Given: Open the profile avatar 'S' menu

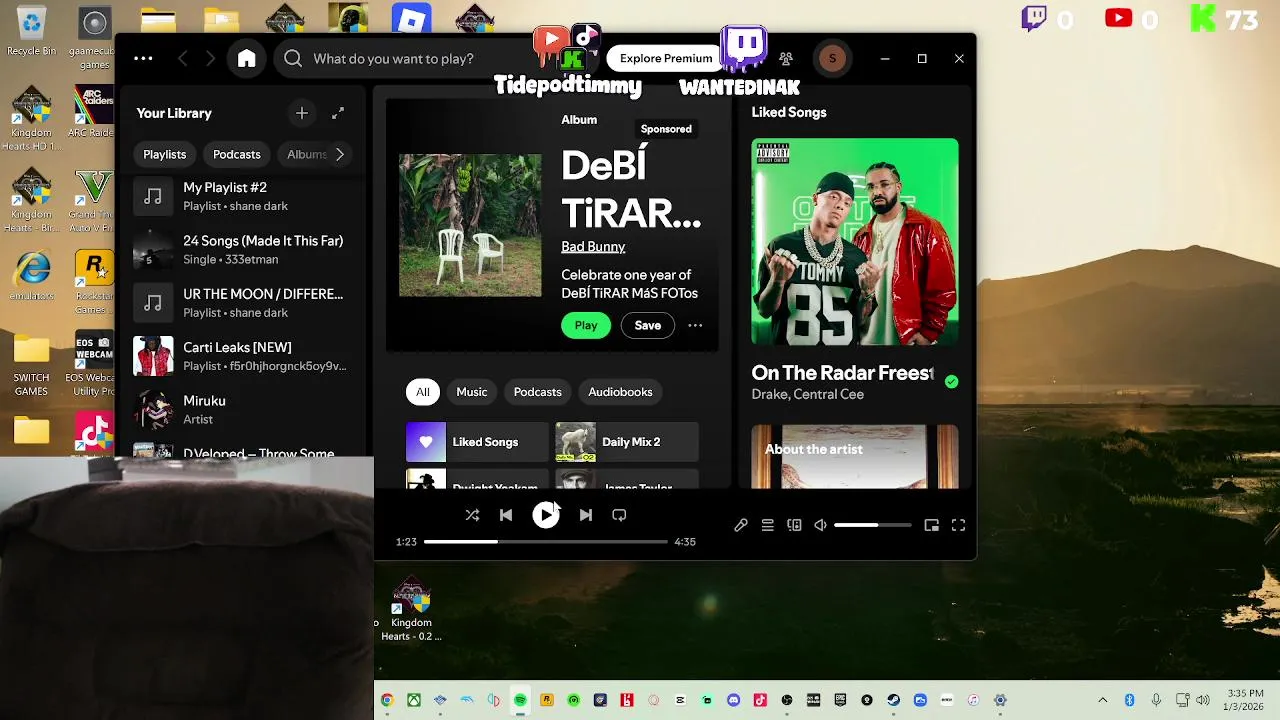Looking at the screenshot, I should click(832, 59).
